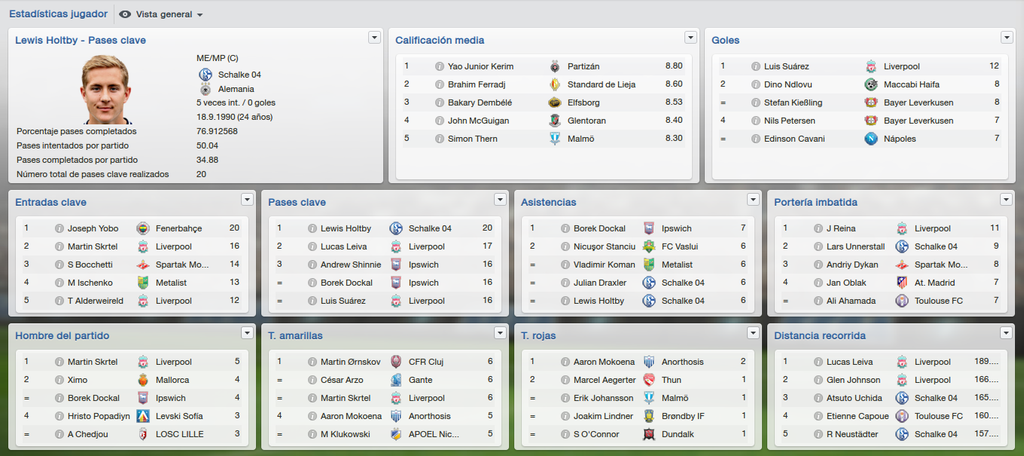Click Lewis Holtby's portrait photo

[x=105, y=89]
